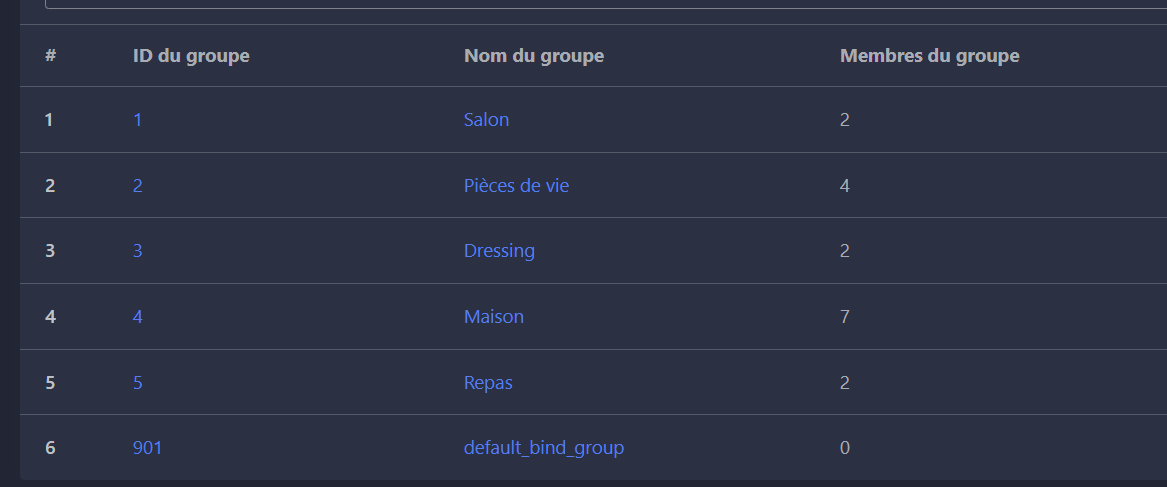
Task: Sort by Membres du groupe header
Action: click(x=929, y=56)
